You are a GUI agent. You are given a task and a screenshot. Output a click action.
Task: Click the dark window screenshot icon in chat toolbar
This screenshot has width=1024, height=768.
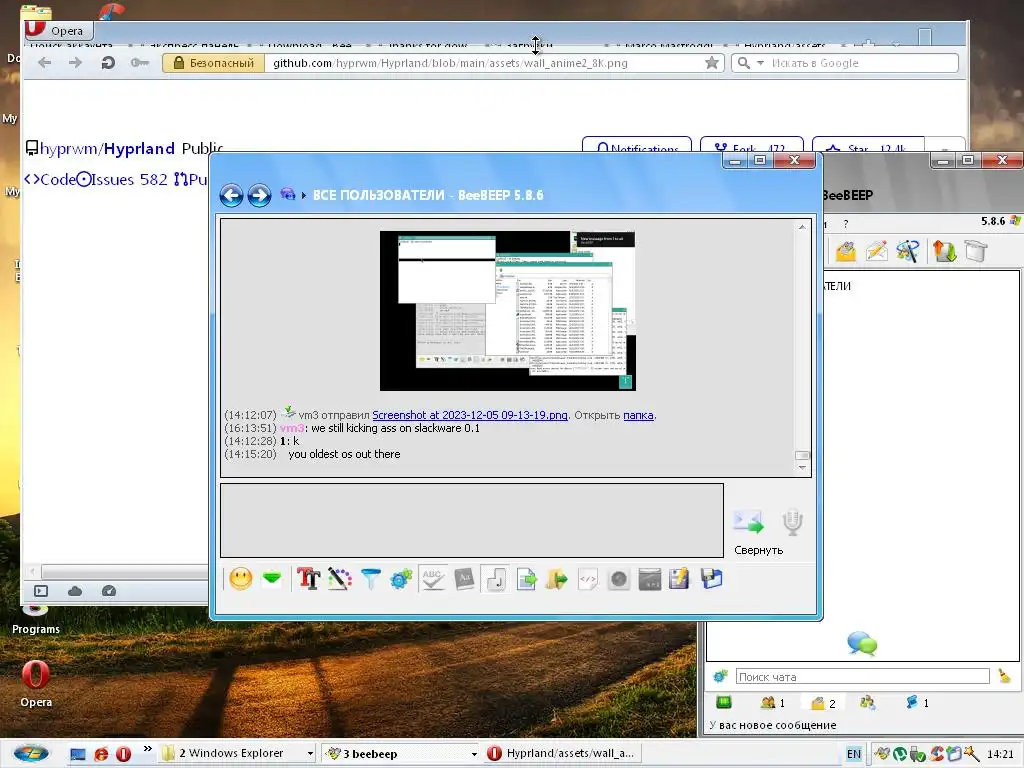[x=649, y=579]
